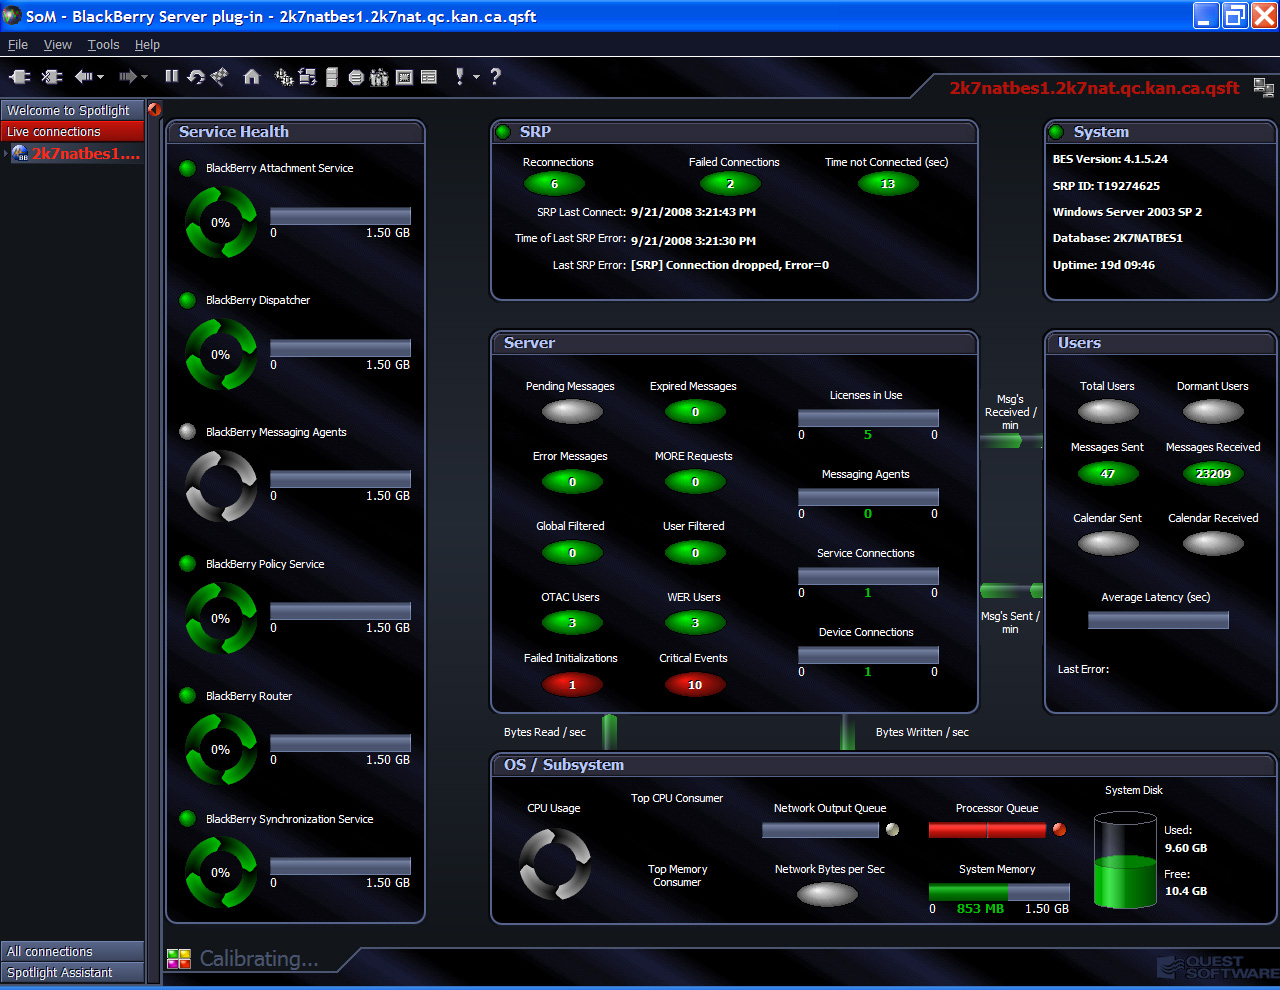The height and width of the screenshot is (990, 1280).
Task: Click the users group toolbar icon
Action: click(x=379, y=77)
